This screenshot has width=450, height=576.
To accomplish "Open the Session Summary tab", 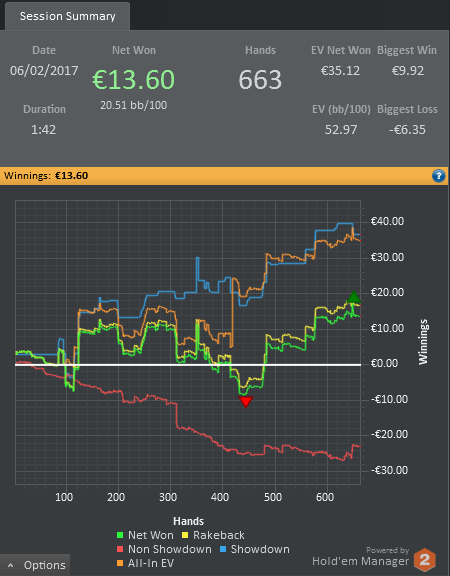I will tap(67, 16).
